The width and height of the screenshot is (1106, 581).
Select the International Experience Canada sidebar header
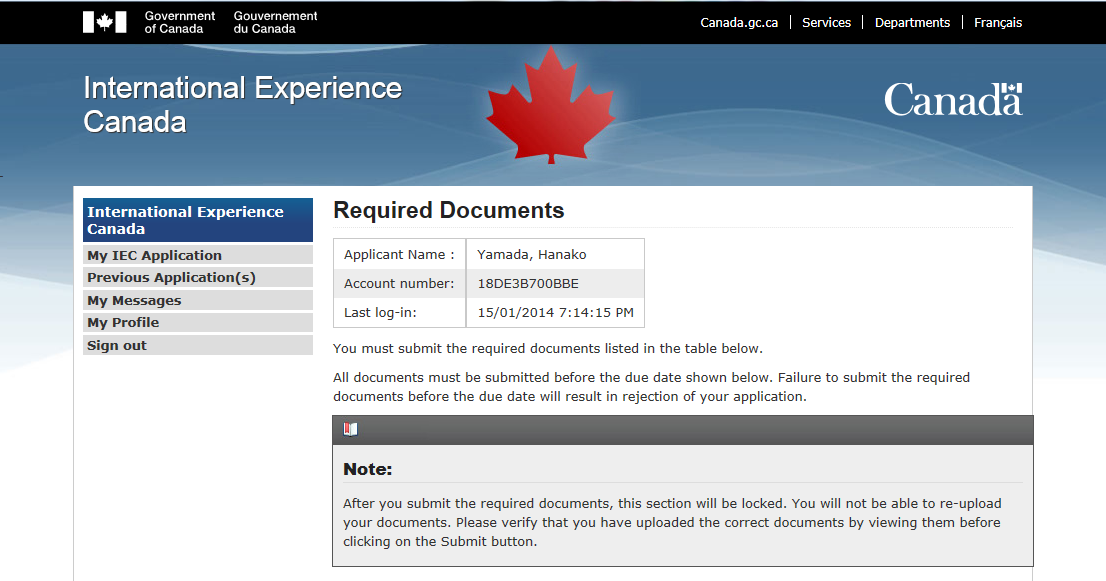(198, 220)
